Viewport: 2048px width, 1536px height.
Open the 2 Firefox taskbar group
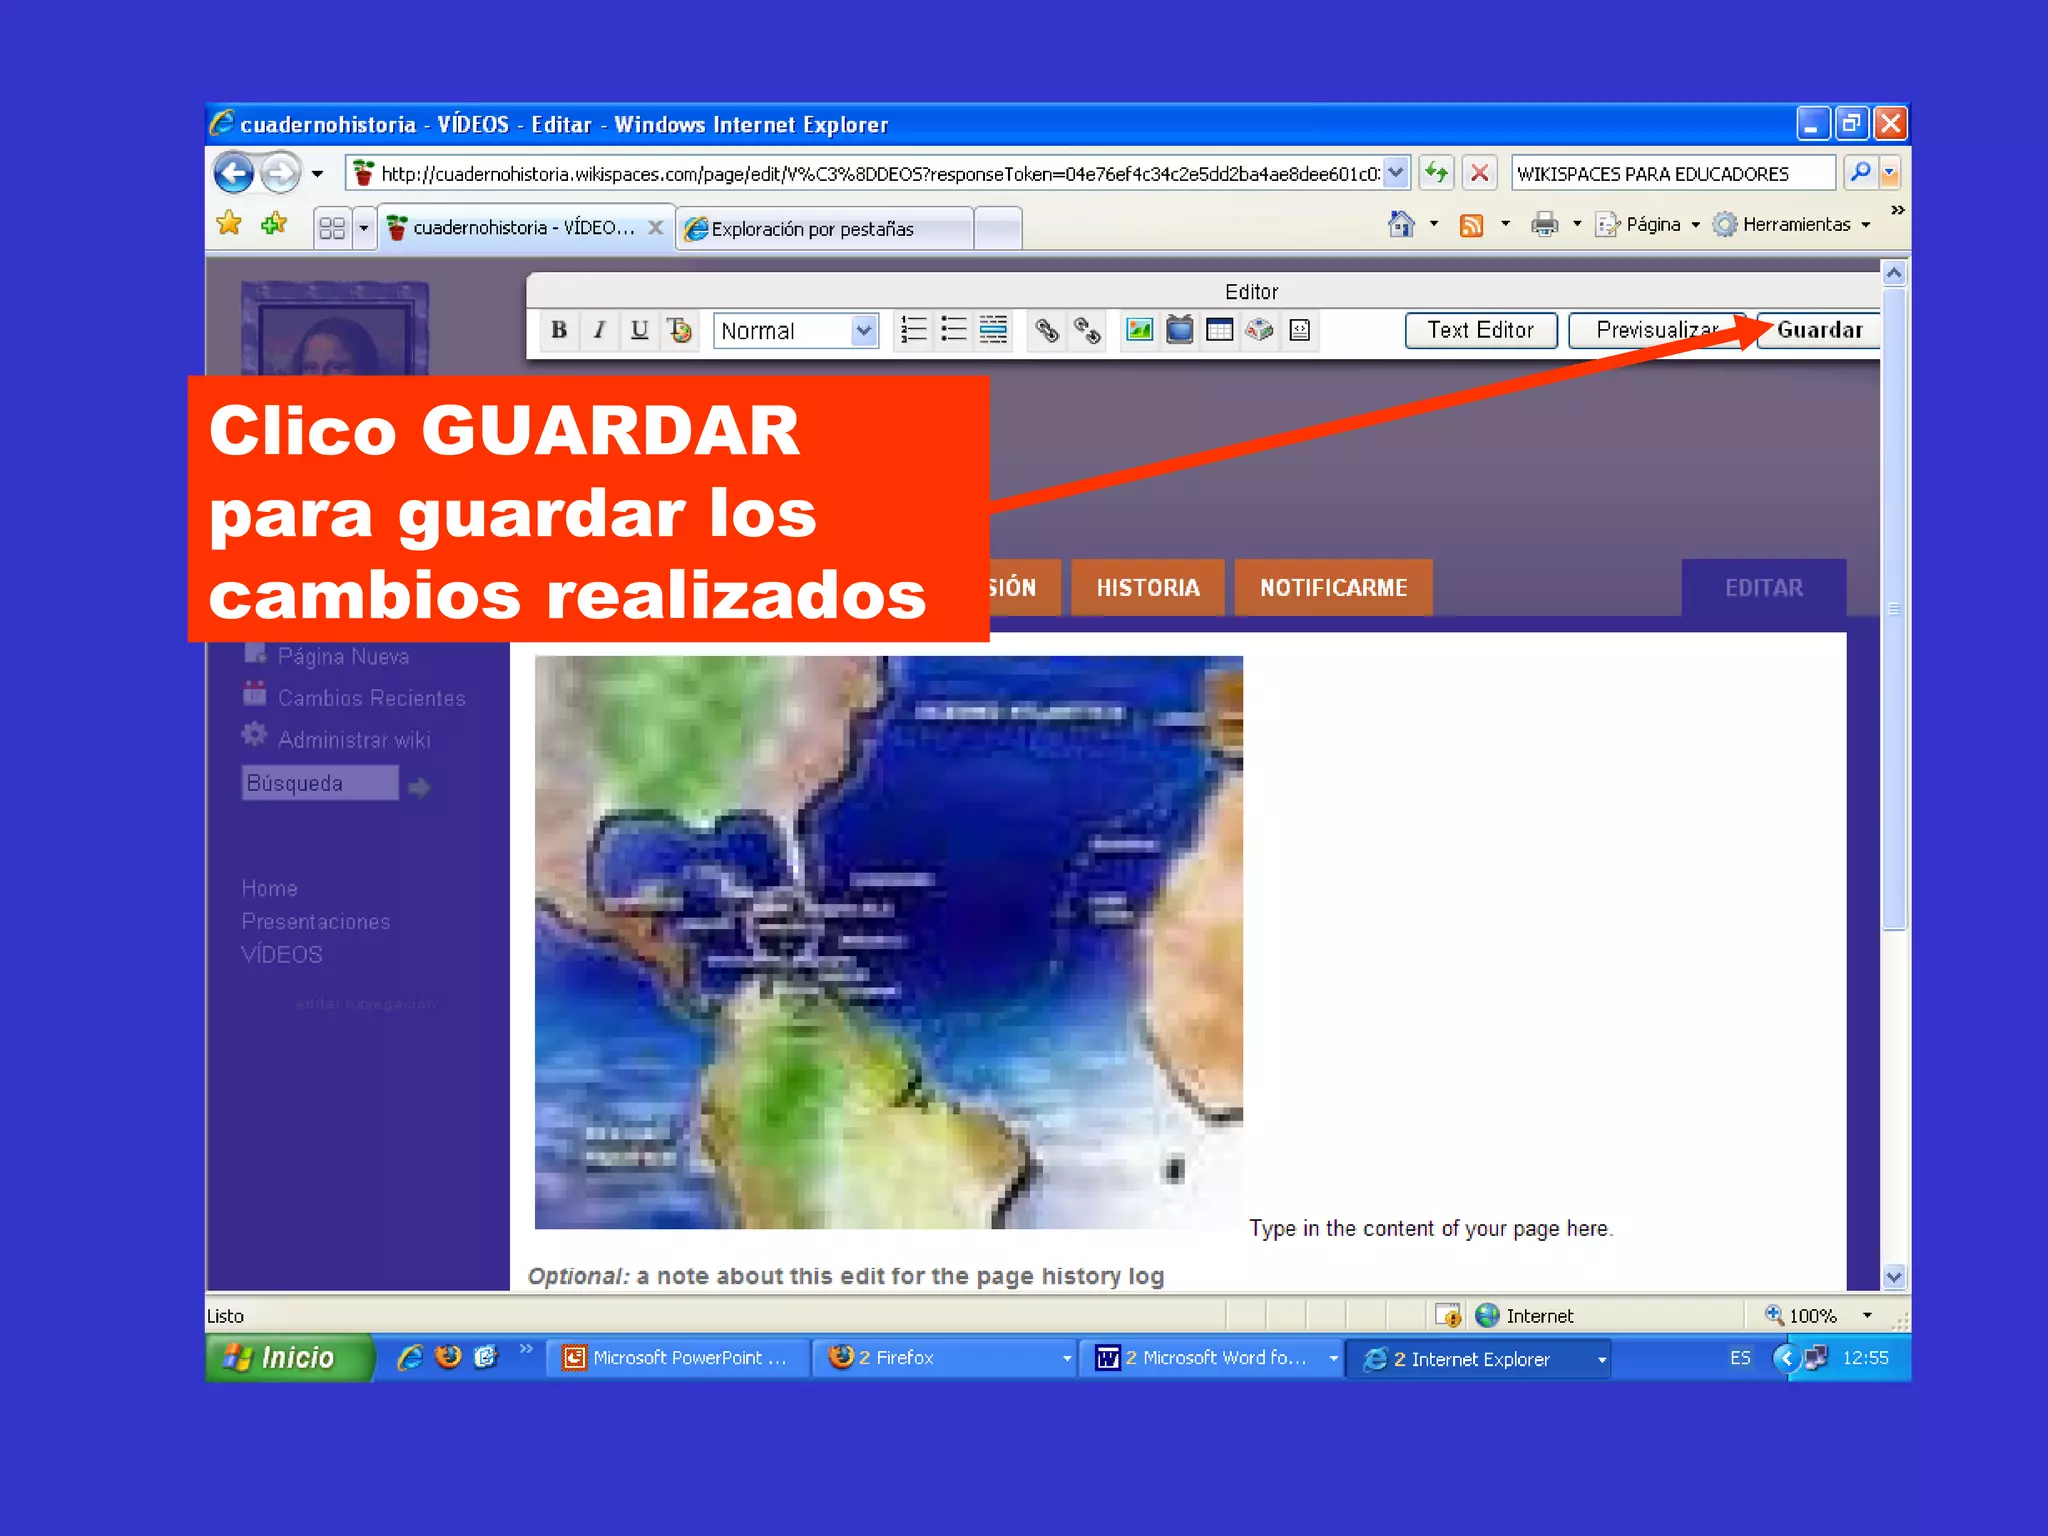point(945,1358)
